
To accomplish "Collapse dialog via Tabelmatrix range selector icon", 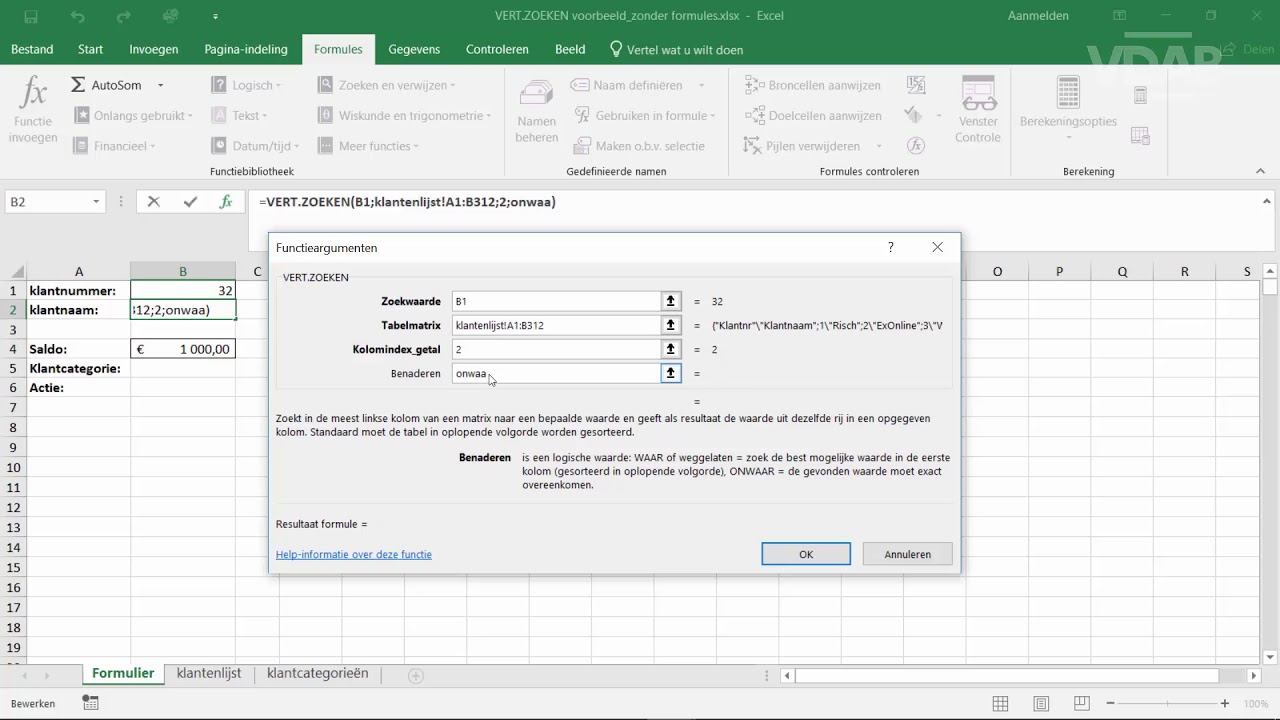I will click(x=671, y=325).
